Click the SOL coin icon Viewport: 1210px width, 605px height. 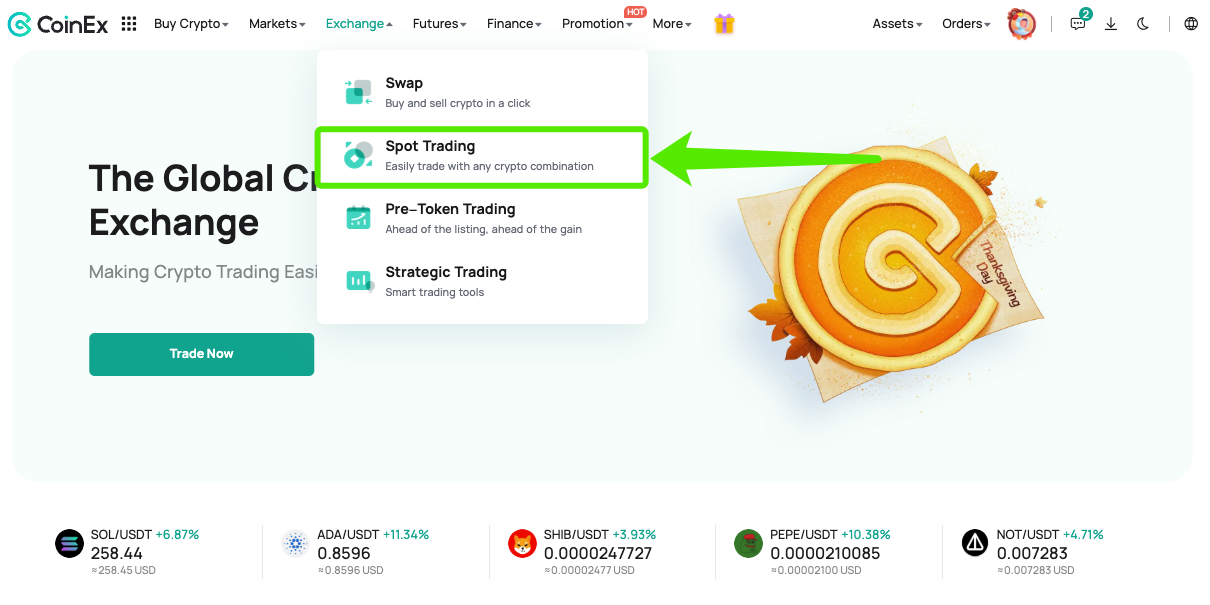69,543
